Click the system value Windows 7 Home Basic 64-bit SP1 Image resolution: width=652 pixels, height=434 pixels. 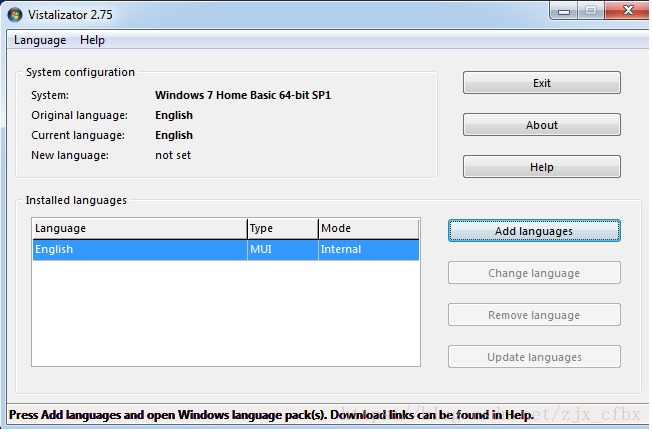point(243,95)
